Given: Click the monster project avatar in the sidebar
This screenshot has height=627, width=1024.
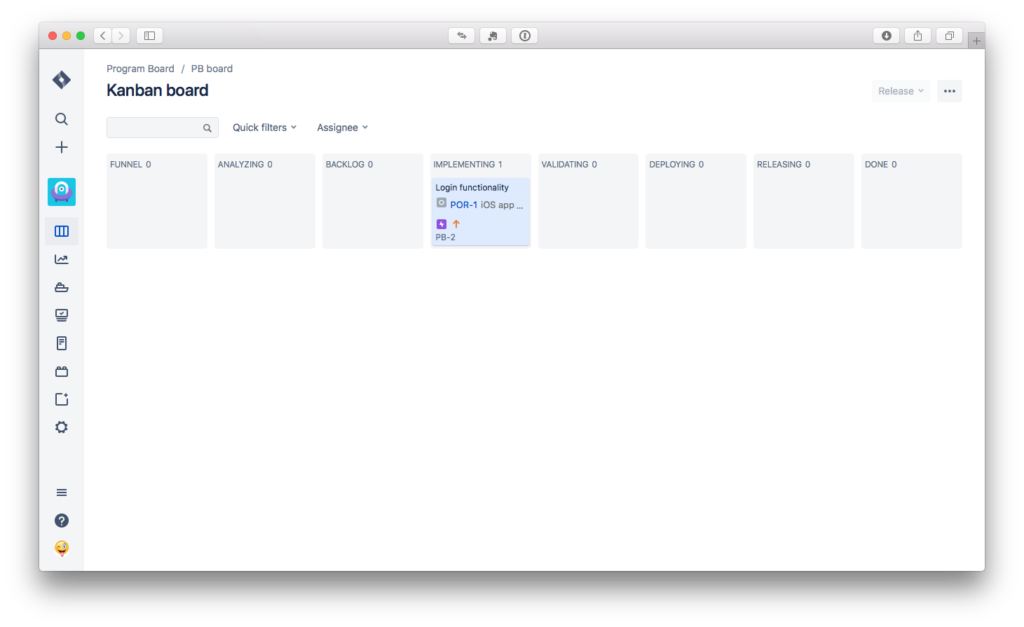Looking at the screenshot, I should coord(61,191).
